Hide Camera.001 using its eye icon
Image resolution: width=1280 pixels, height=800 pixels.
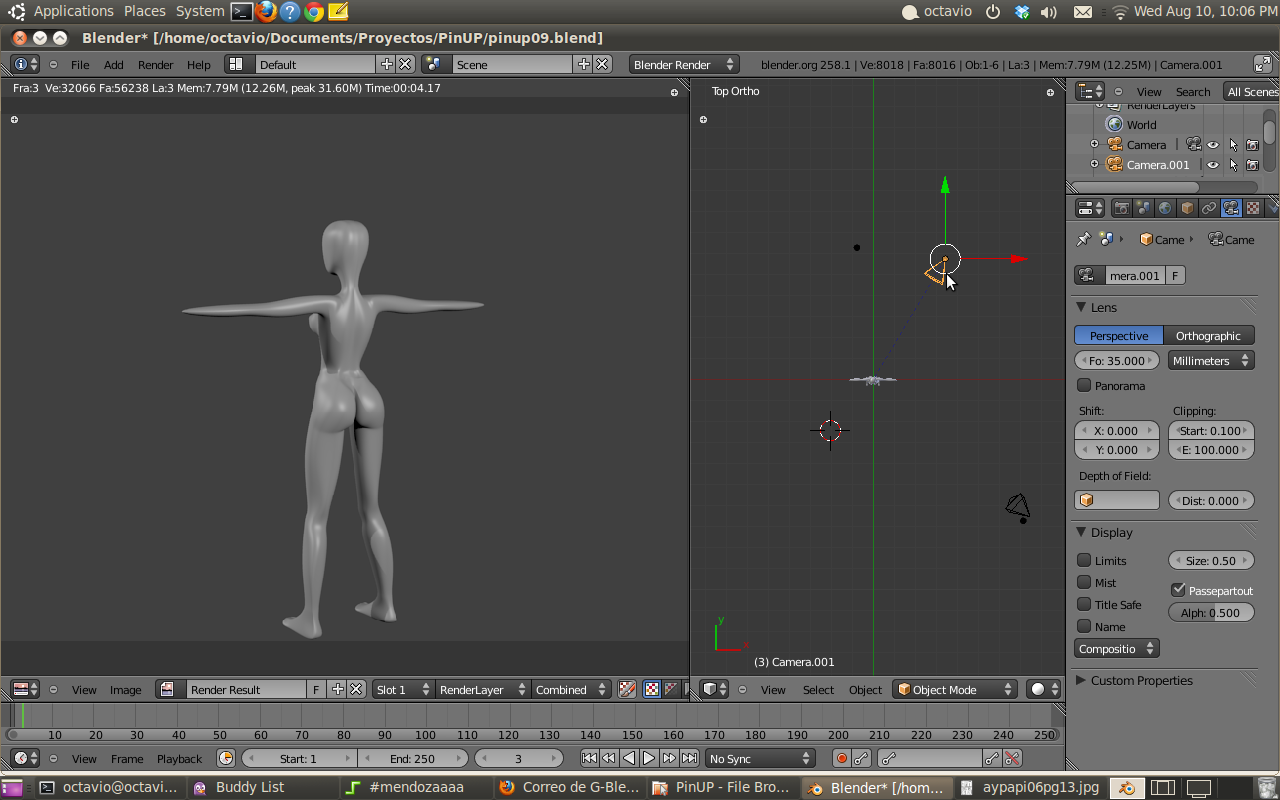[x=1213, y=165]
